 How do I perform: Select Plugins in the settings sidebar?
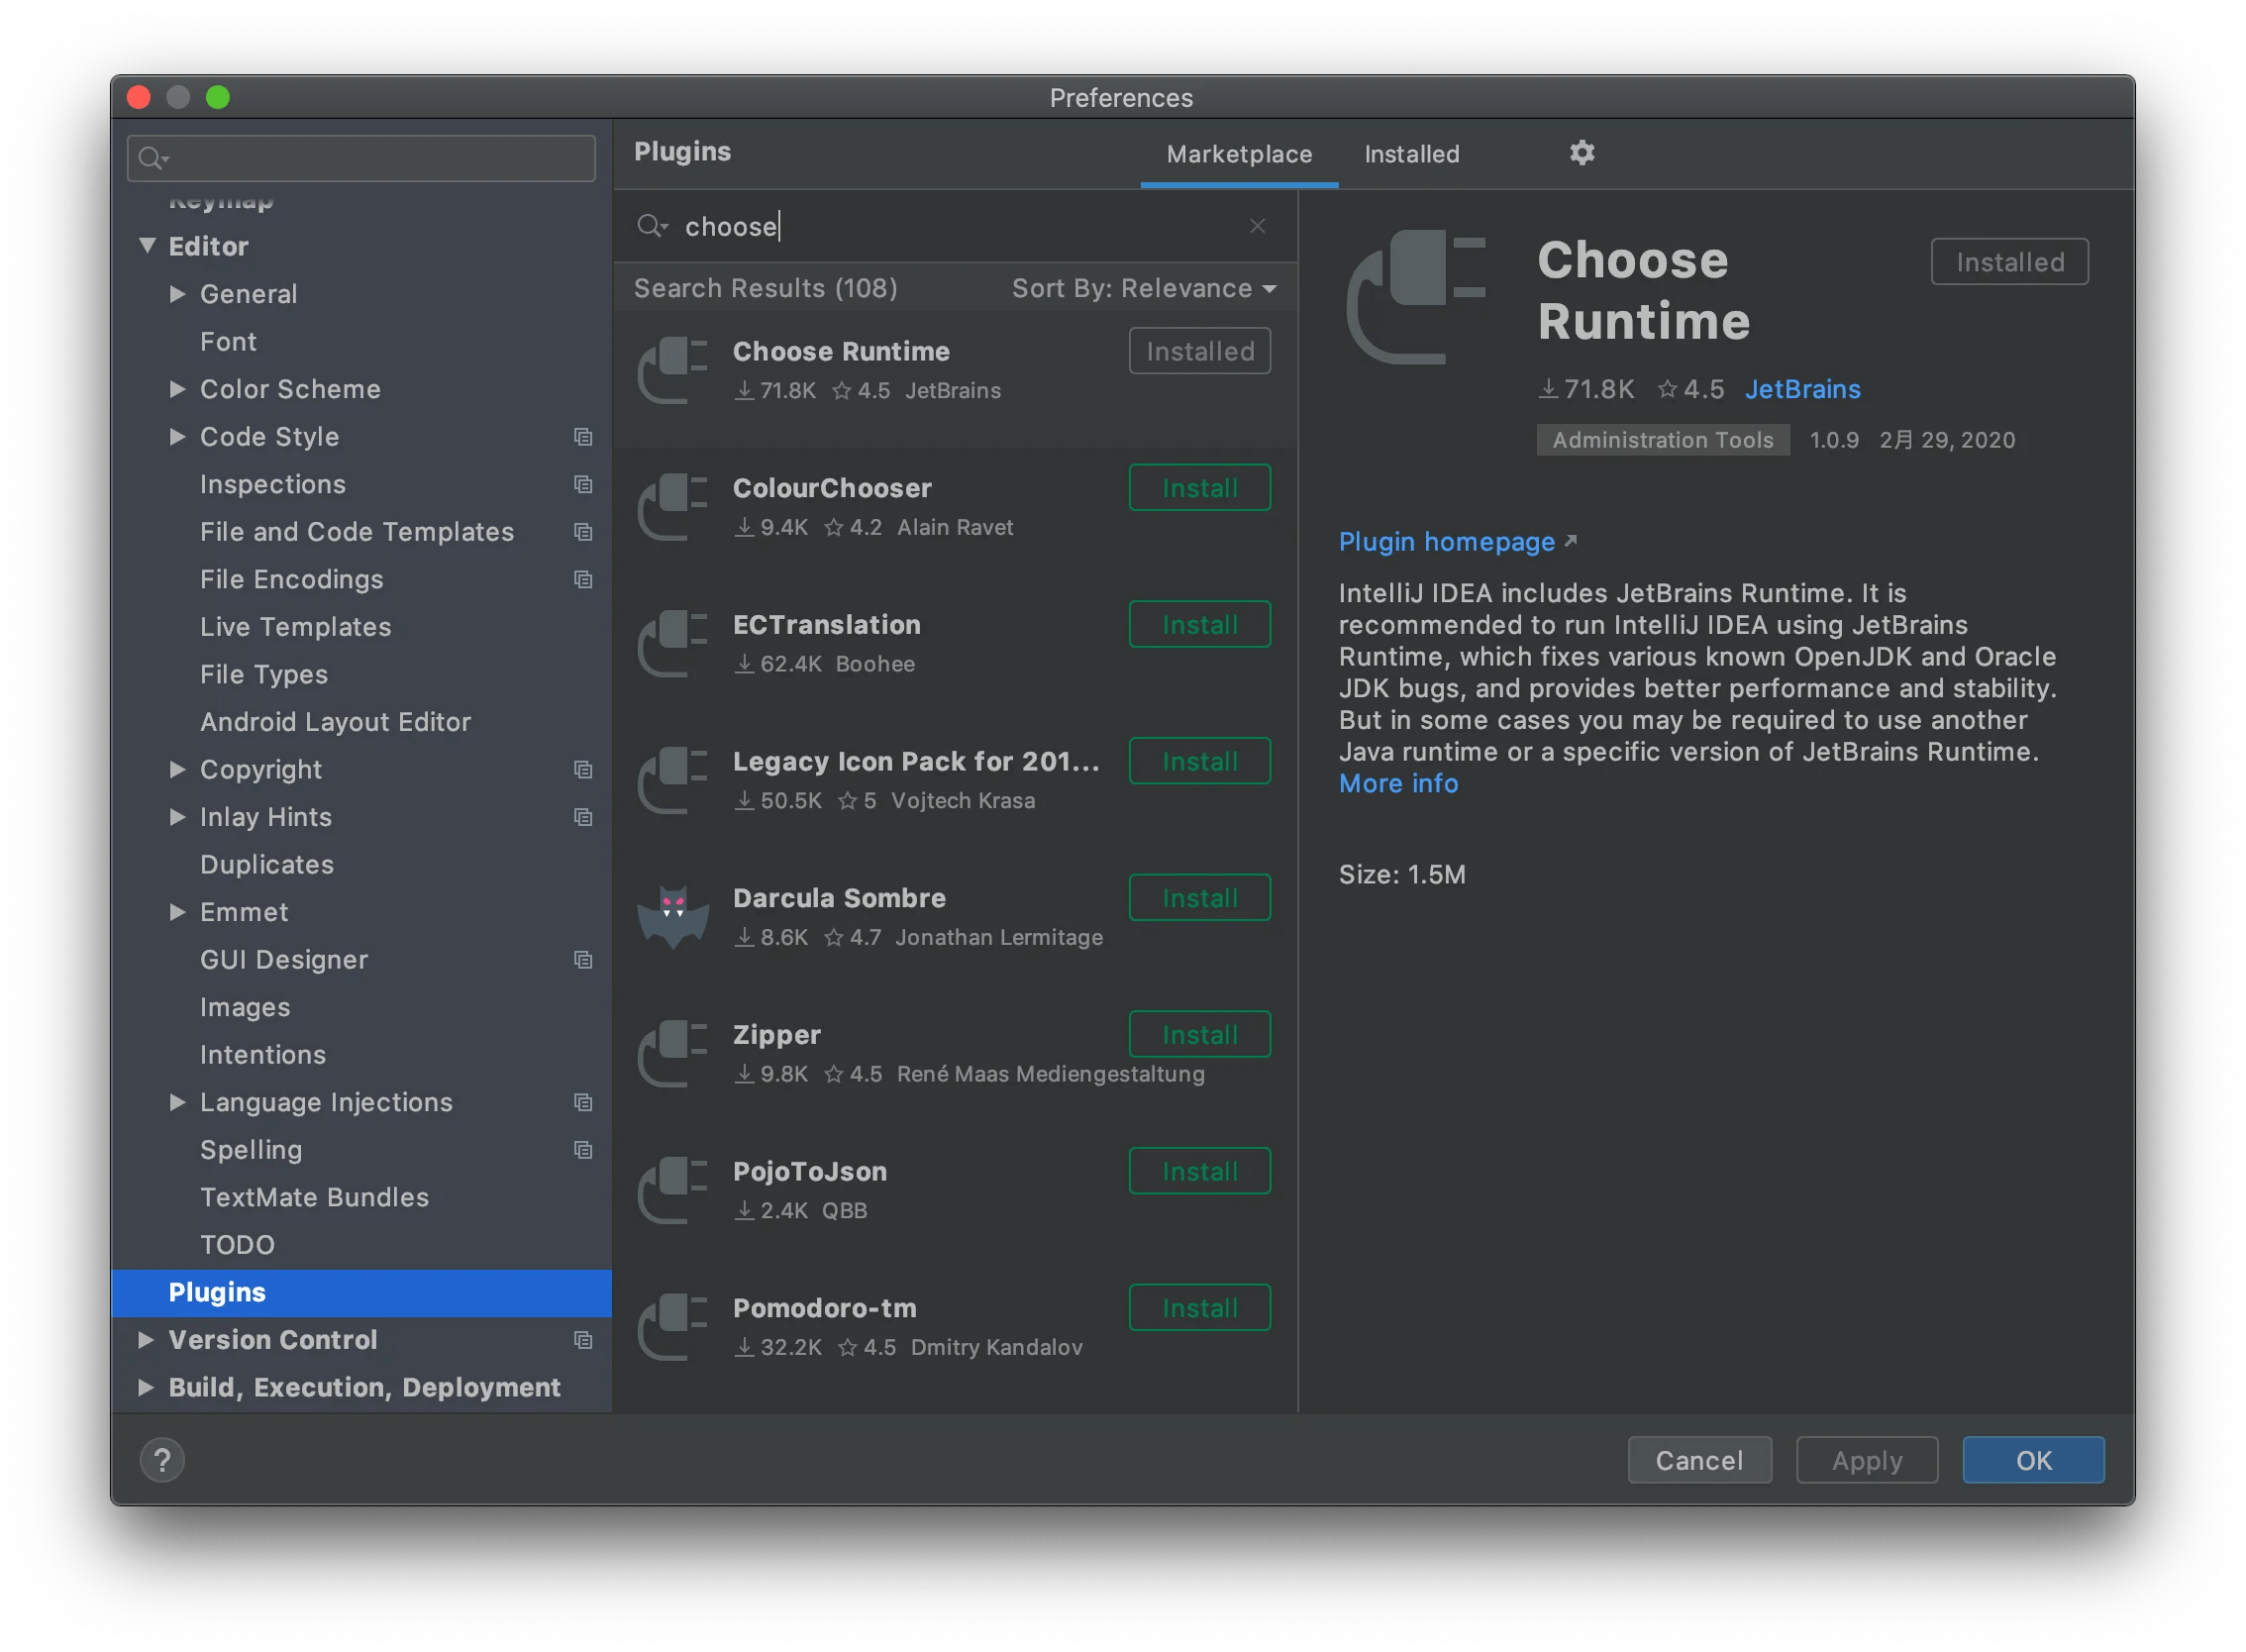pyautogui.click(x=217, y=1292)
